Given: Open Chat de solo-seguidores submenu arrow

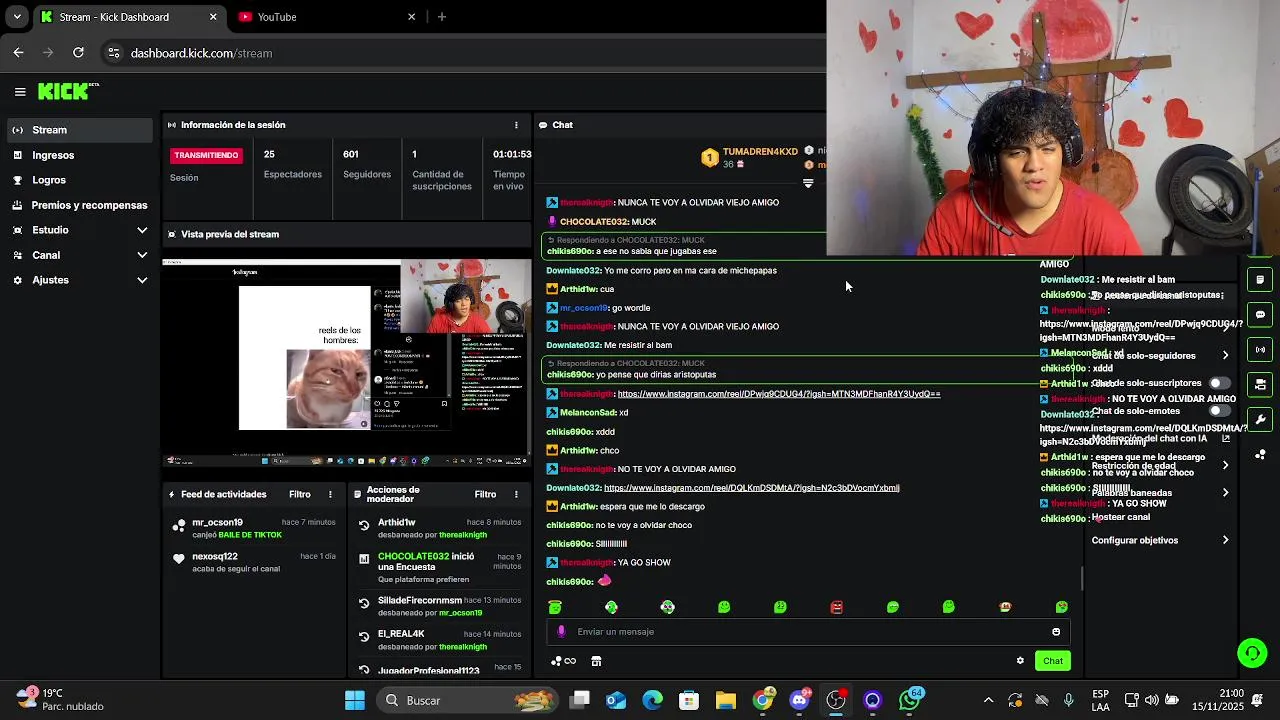Looking at the screenshot, I should point(1226,356).
